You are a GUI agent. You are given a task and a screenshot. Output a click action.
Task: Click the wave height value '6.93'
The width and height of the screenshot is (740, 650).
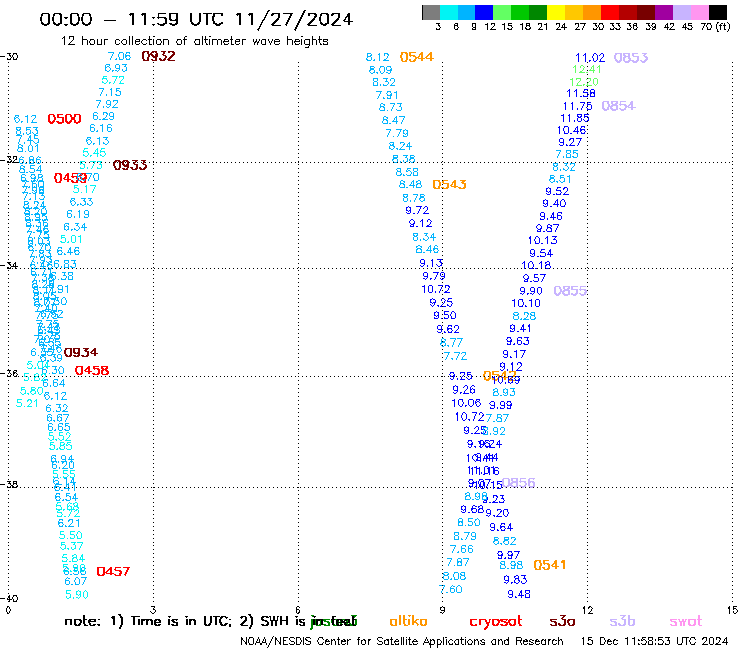click(x=116, y=68)
